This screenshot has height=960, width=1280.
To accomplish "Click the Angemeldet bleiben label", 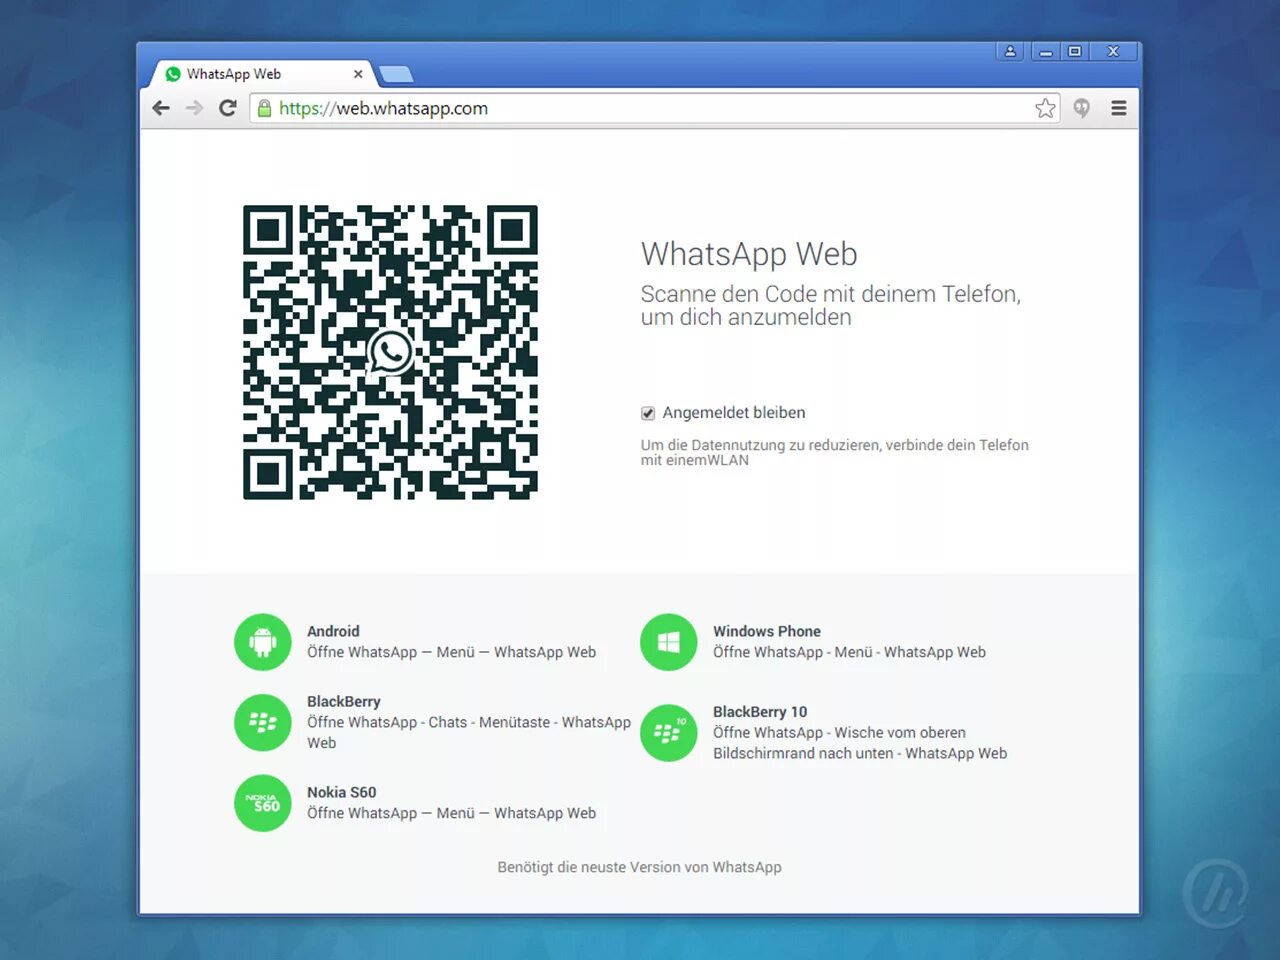I will tap(734, 412).
